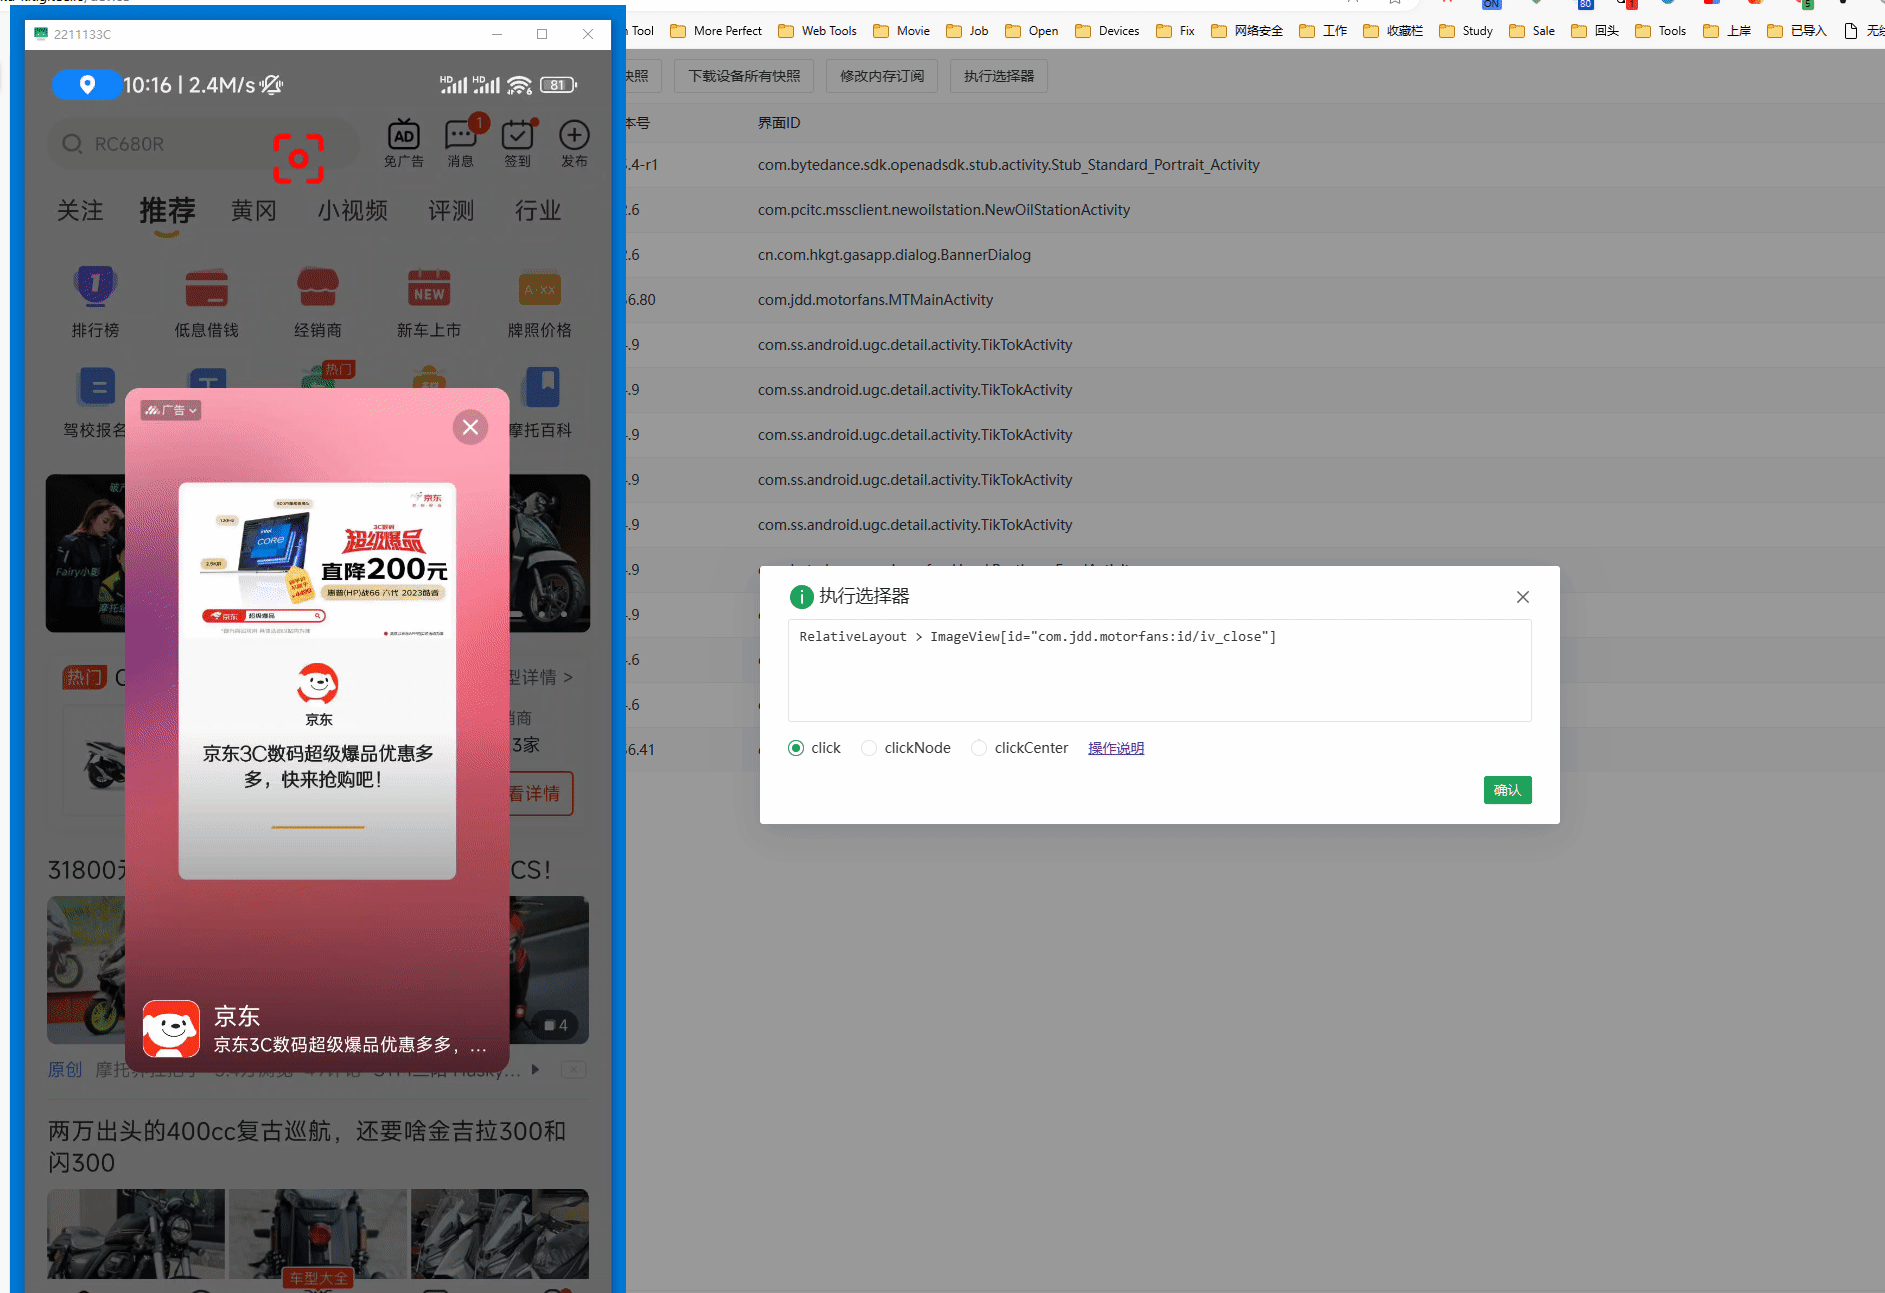Open the 工作 bookmark folder
The width and height of the screenshot is (1885, 1293).
(1323, 31)
